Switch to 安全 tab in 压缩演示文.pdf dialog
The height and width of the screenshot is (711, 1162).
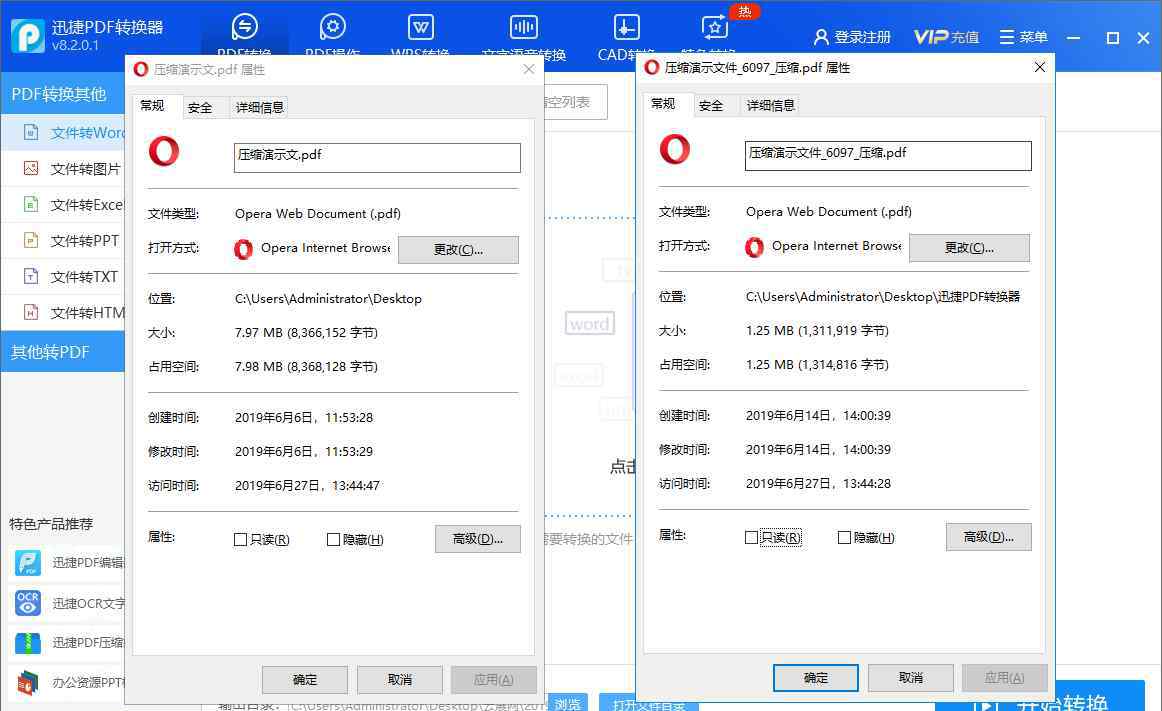point(200,108)
